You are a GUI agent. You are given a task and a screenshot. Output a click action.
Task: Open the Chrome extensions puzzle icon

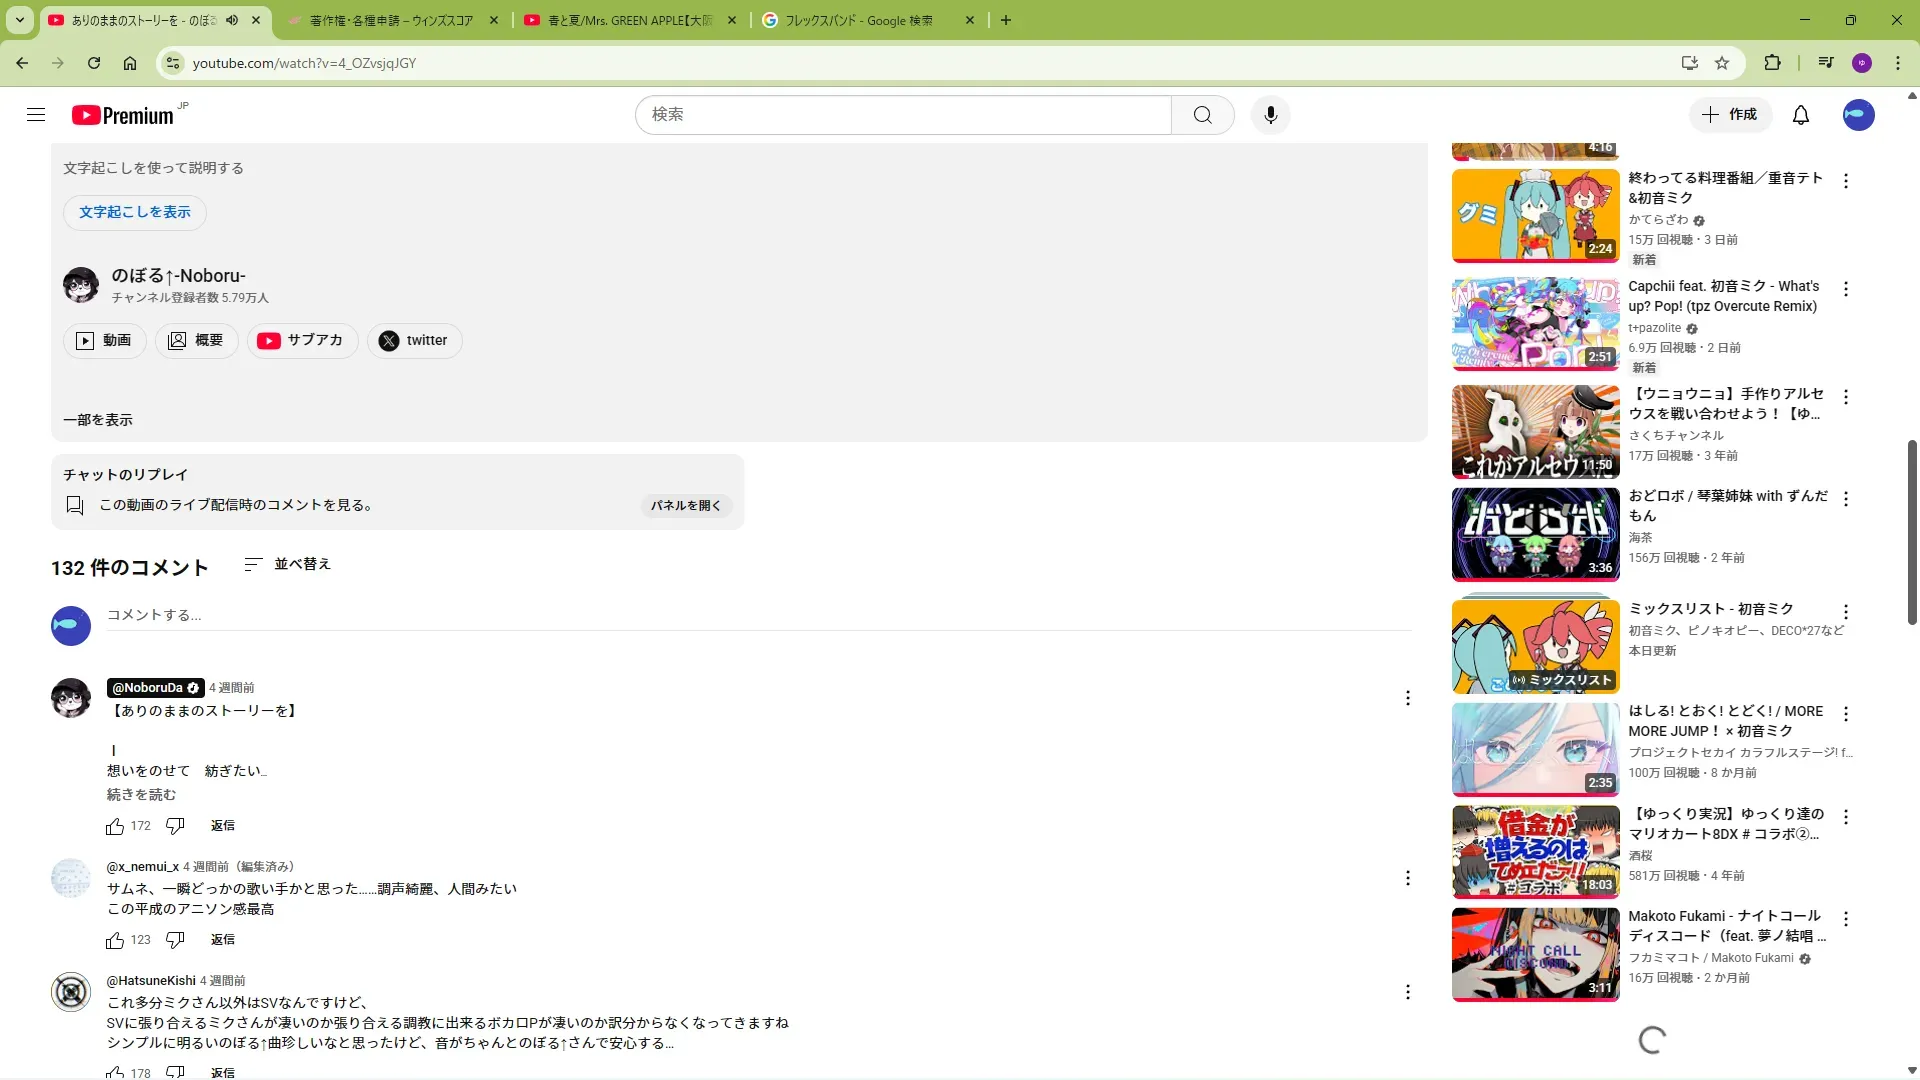(x=1772, y=63)
